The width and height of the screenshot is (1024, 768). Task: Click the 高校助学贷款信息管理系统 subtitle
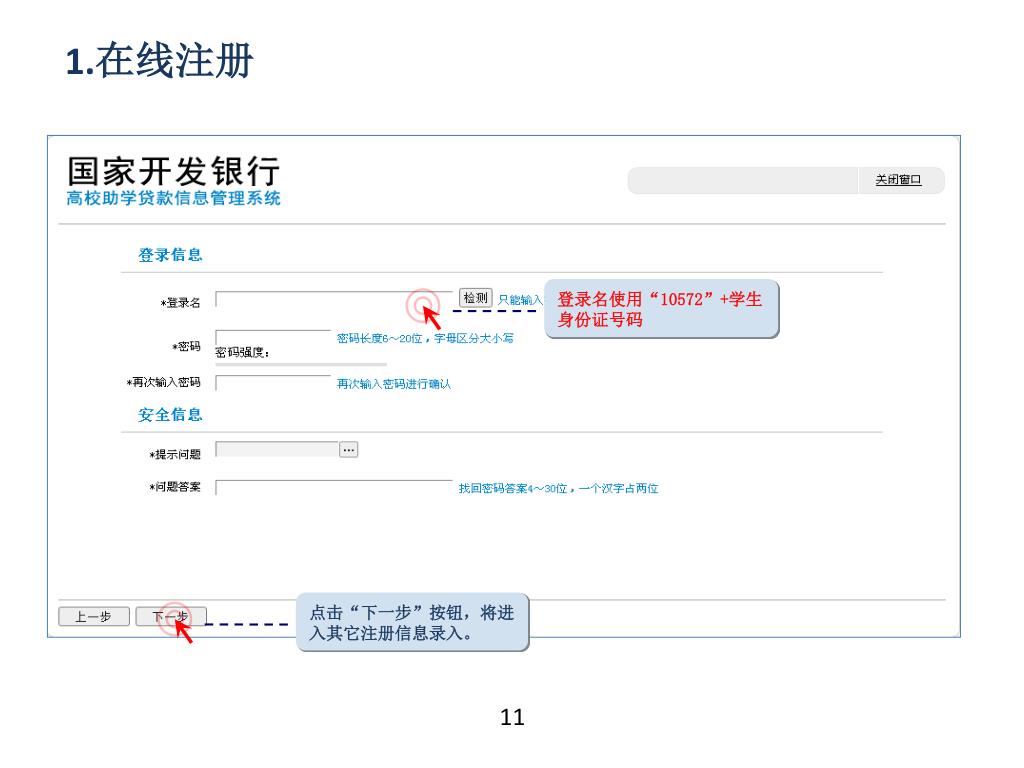pyautogui.click(x=174, y=199)
